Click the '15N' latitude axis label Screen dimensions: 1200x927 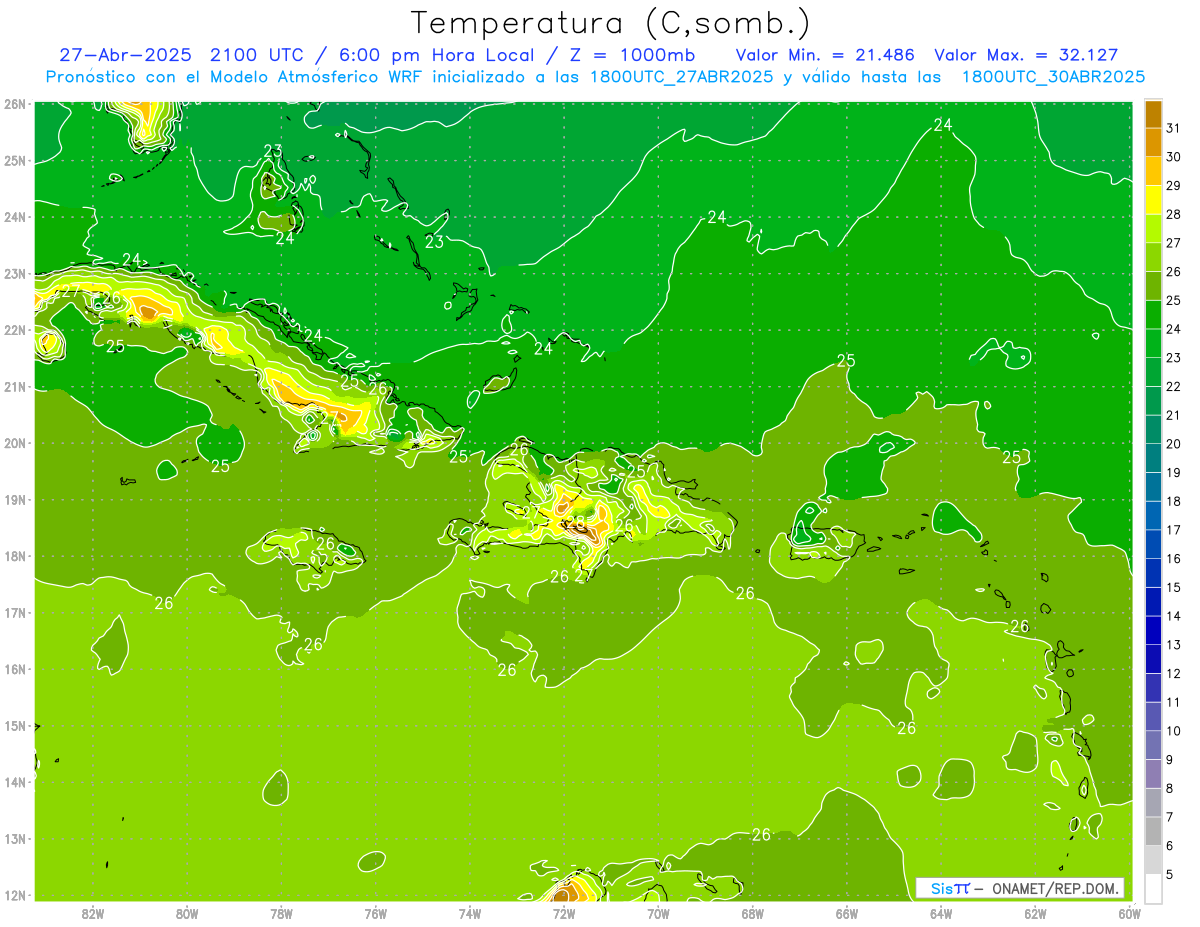pyautogui.click(x=15, y=726)
